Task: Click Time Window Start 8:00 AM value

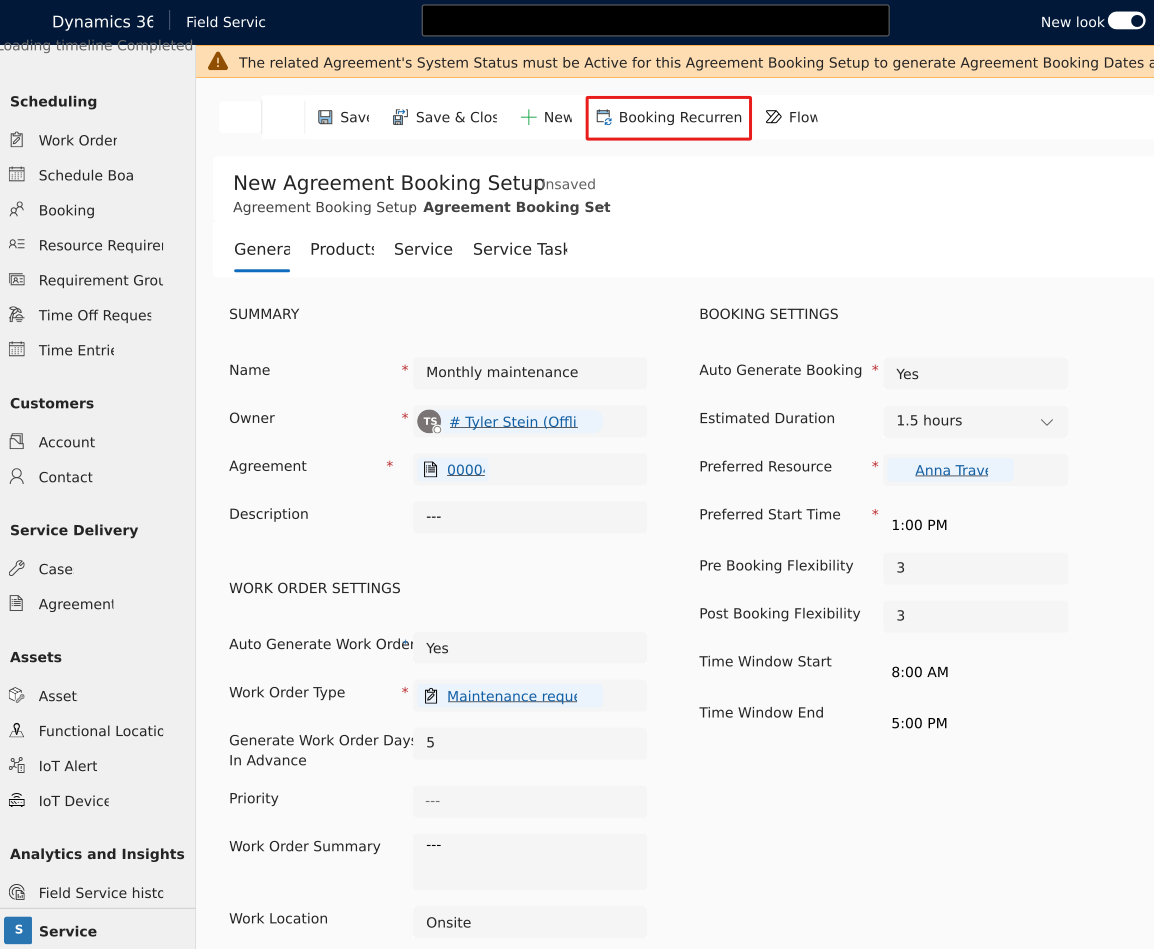Action: point(920,672)
